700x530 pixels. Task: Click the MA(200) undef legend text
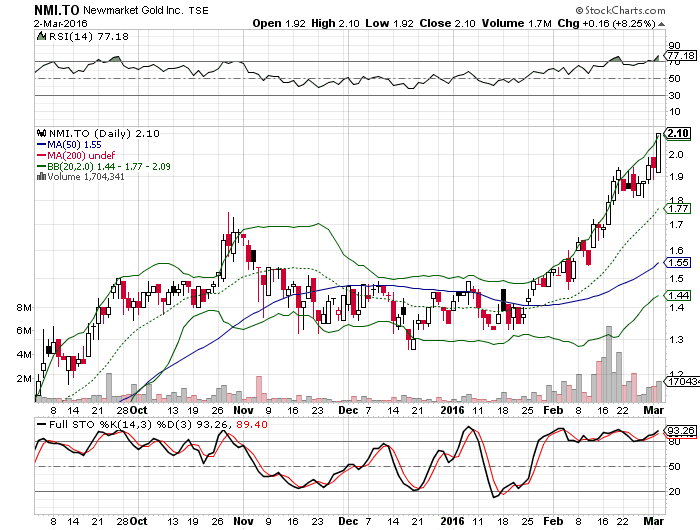pos(81,155)
